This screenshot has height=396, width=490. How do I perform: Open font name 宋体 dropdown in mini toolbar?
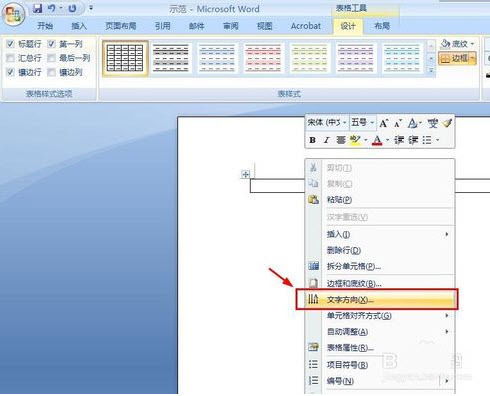(x=344, y=123)
